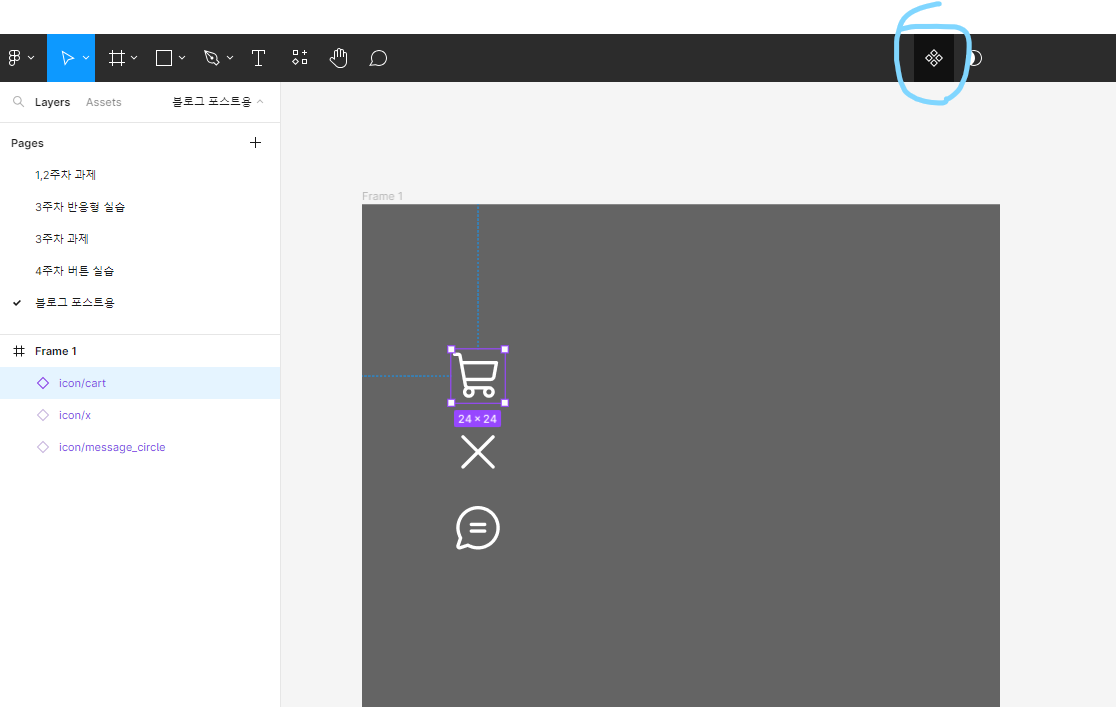Open shape tools dropdown arrow
The image size is (1116, 707).
pos(182,58)
